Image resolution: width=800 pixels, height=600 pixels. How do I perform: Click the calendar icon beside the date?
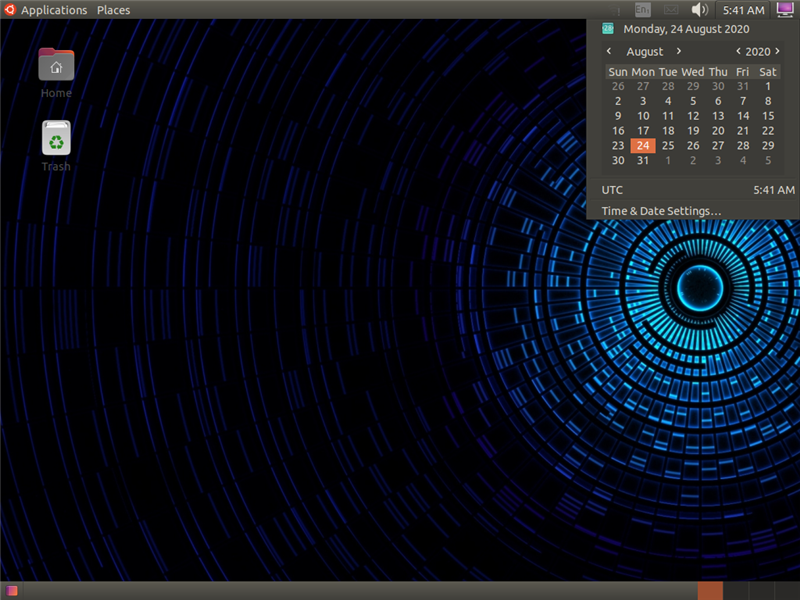[x=608, y=29]
